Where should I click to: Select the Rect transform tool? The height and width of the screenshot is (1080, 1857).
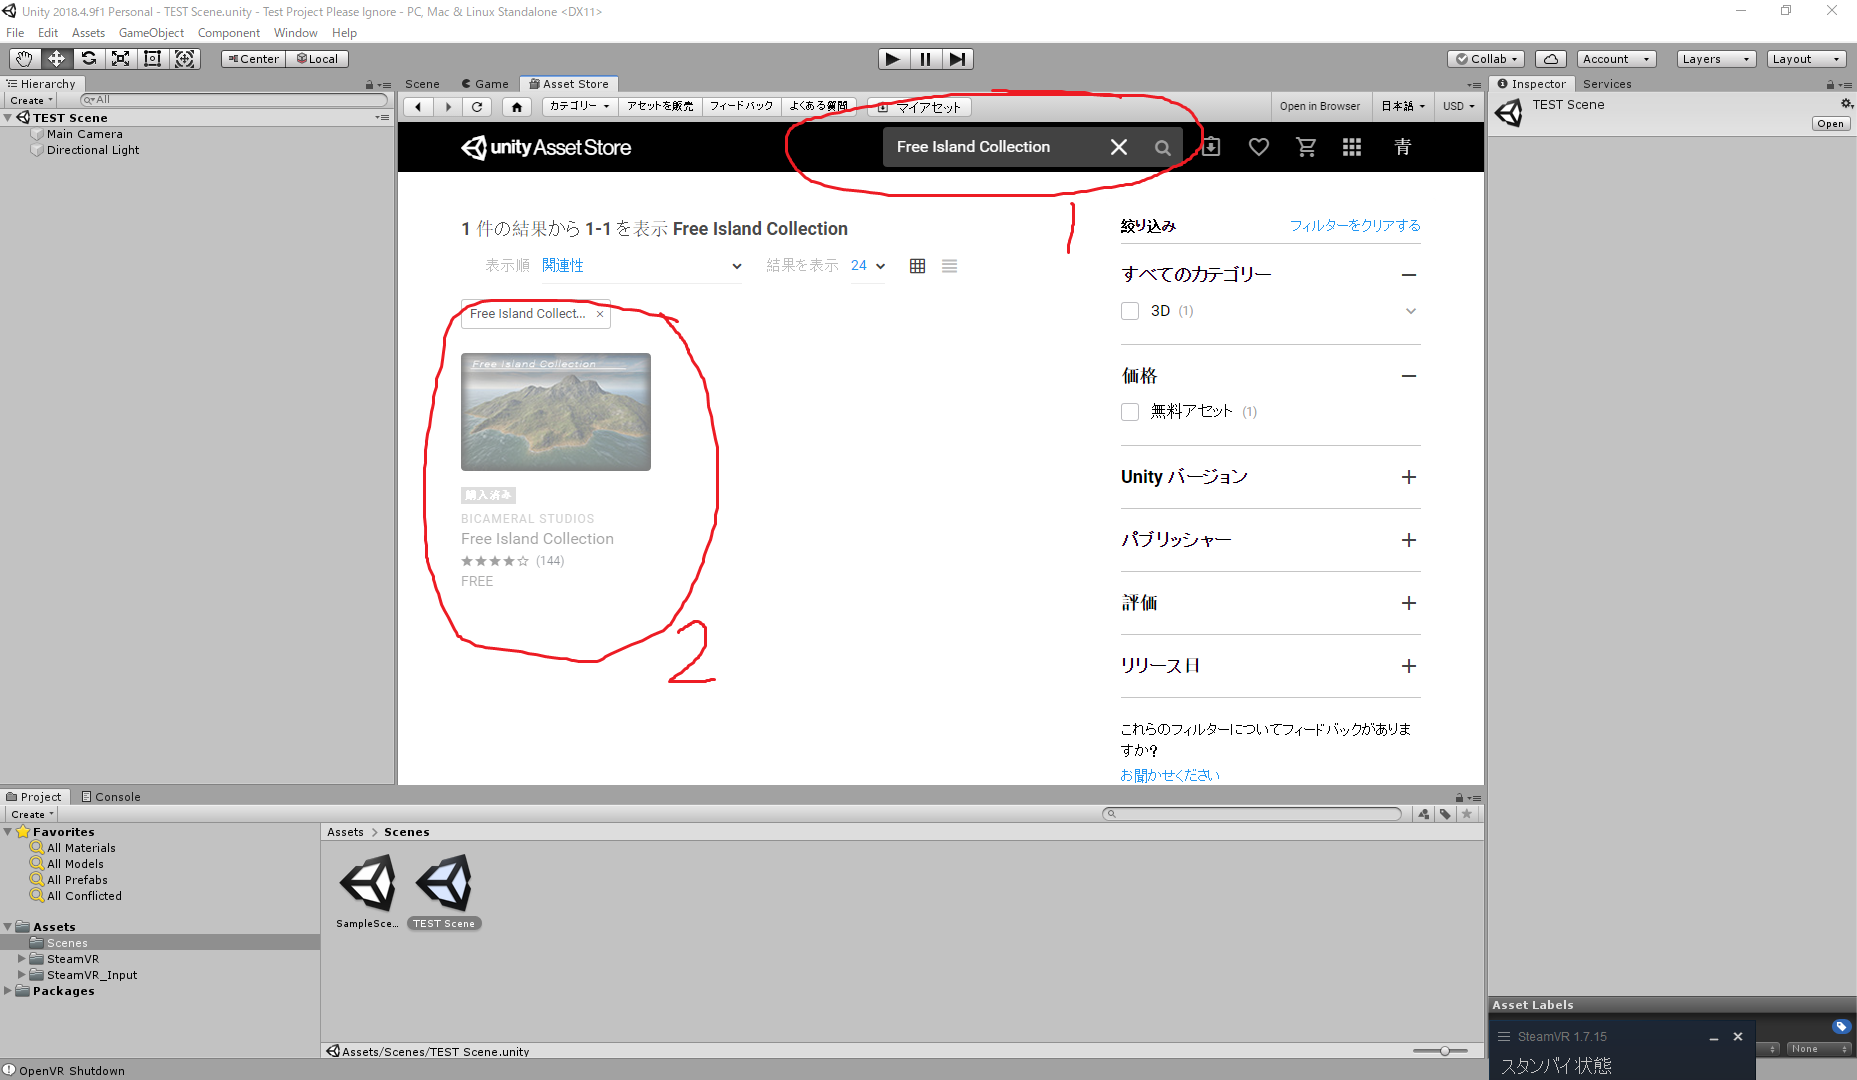[x=152, y=58]
